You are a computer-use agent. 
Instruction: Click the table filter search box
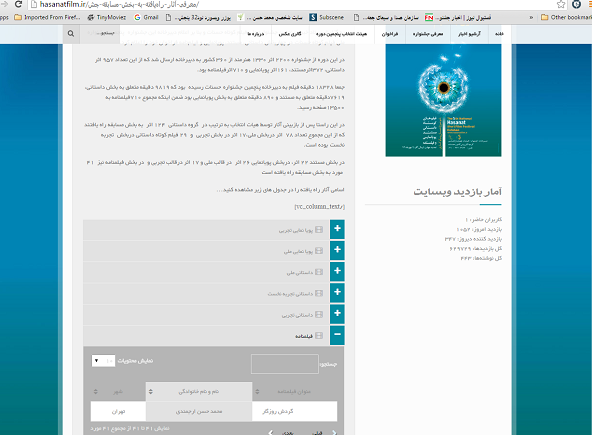pos(285,364)
